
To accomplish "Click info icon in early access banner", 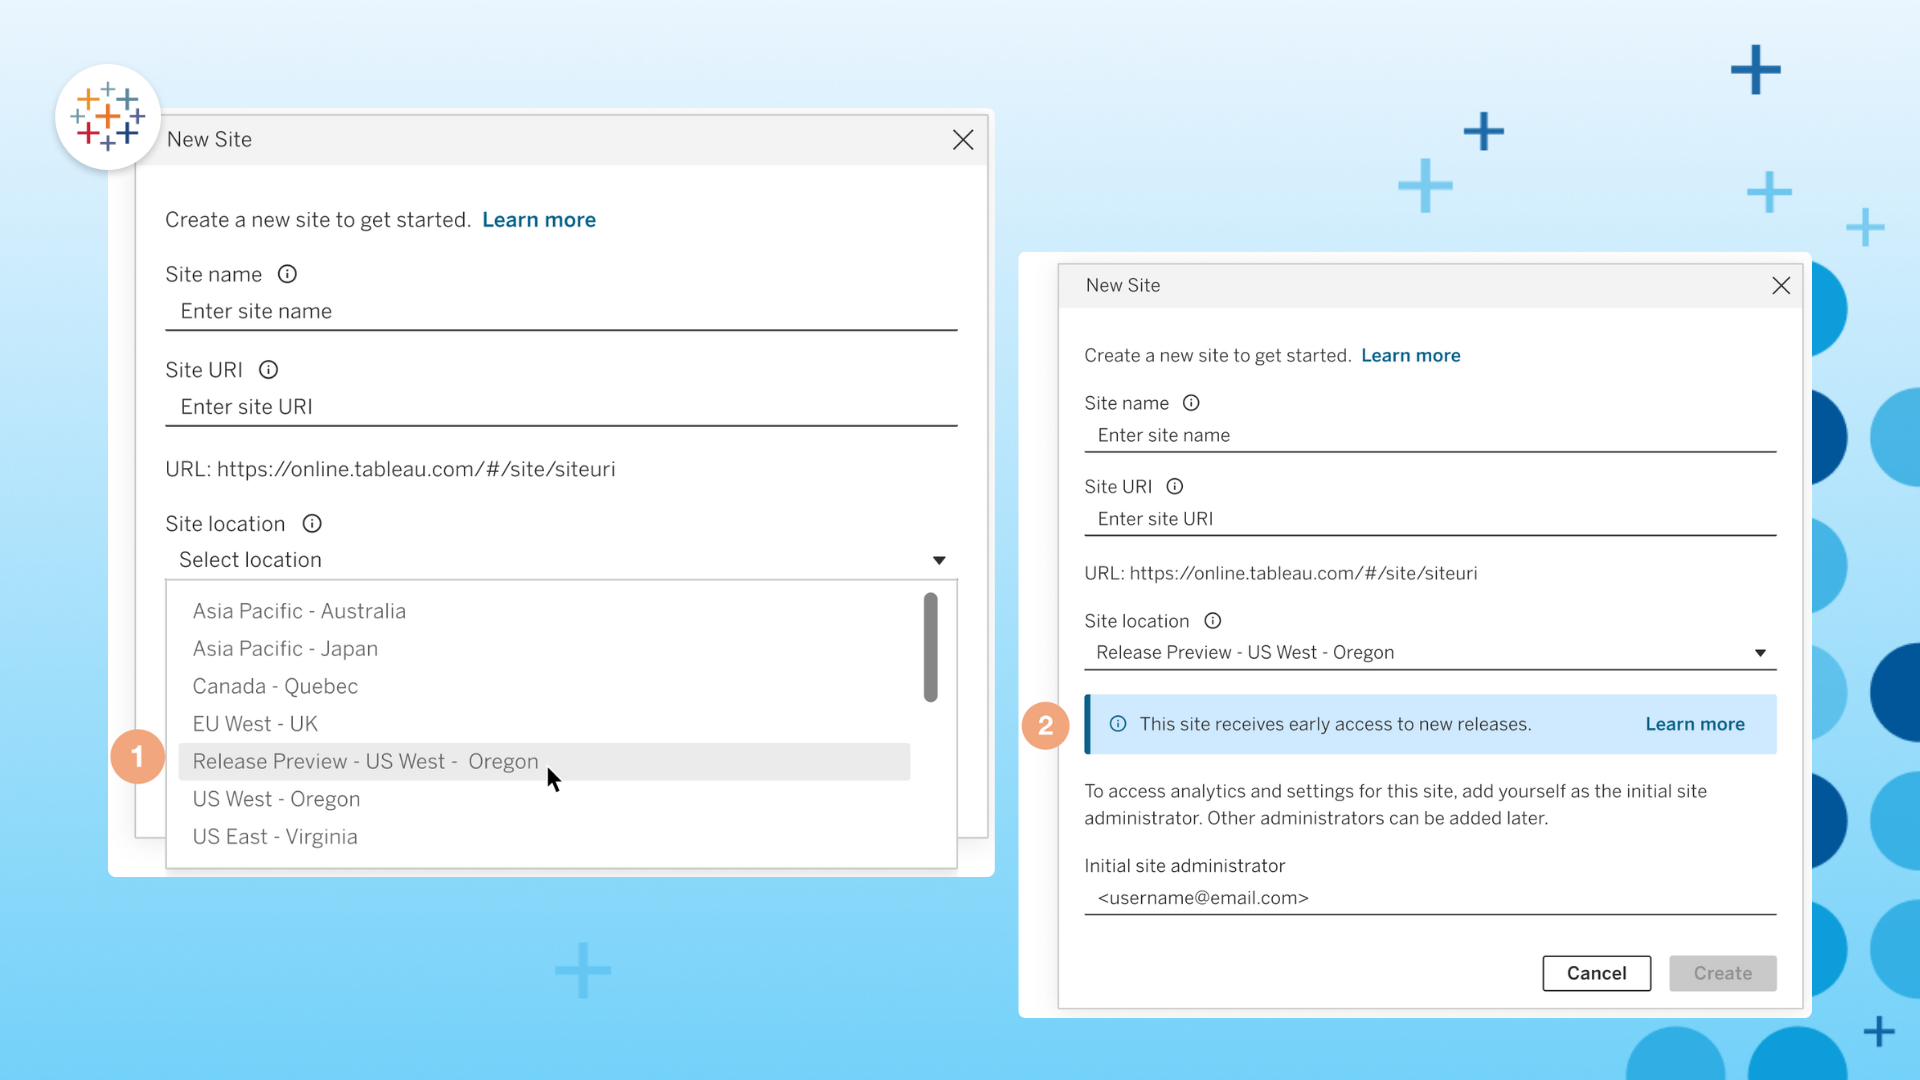I will tap(1118, 724).
